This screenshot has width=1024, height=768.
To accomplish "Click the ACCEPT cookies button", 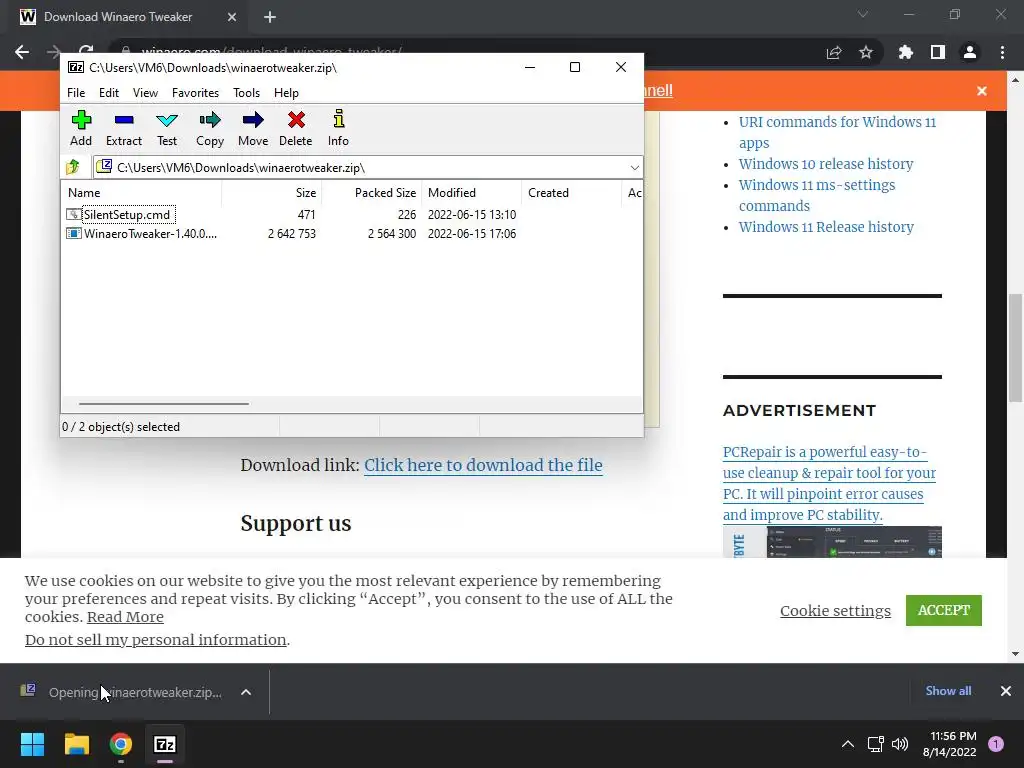I will (943, 610).
